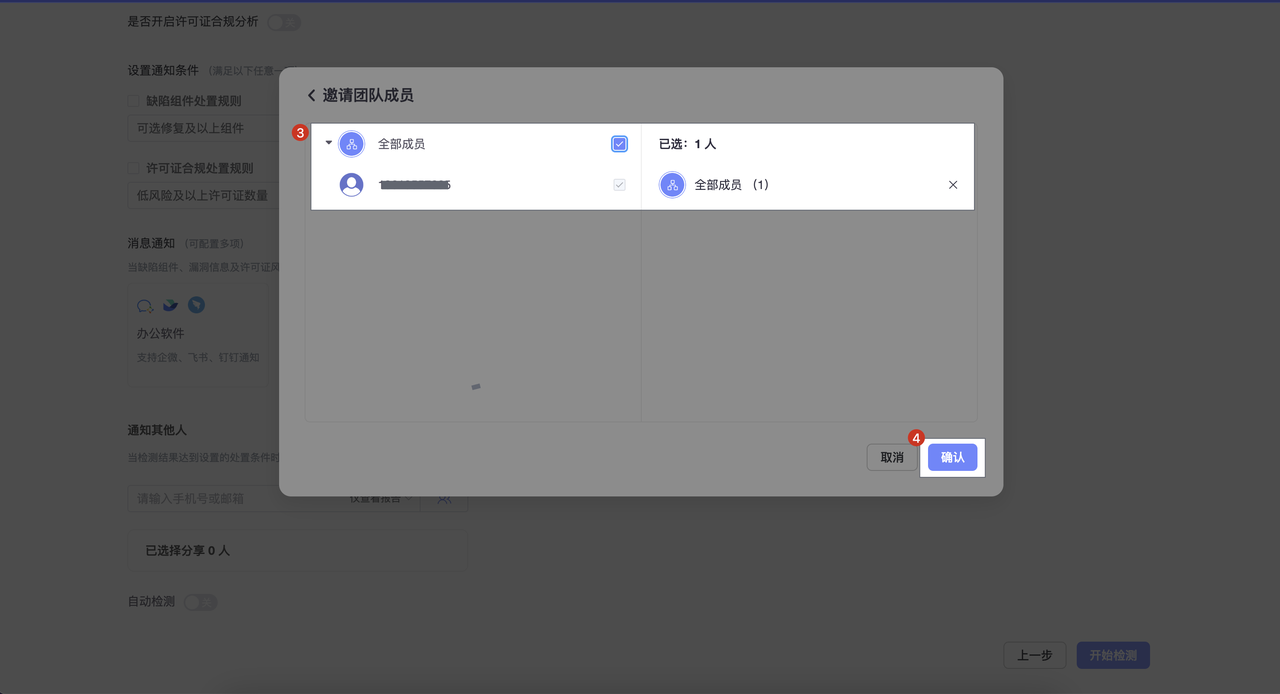Click the Feishu icon under 消息通知
The image size is (1280, 694).
click(171, 305)
